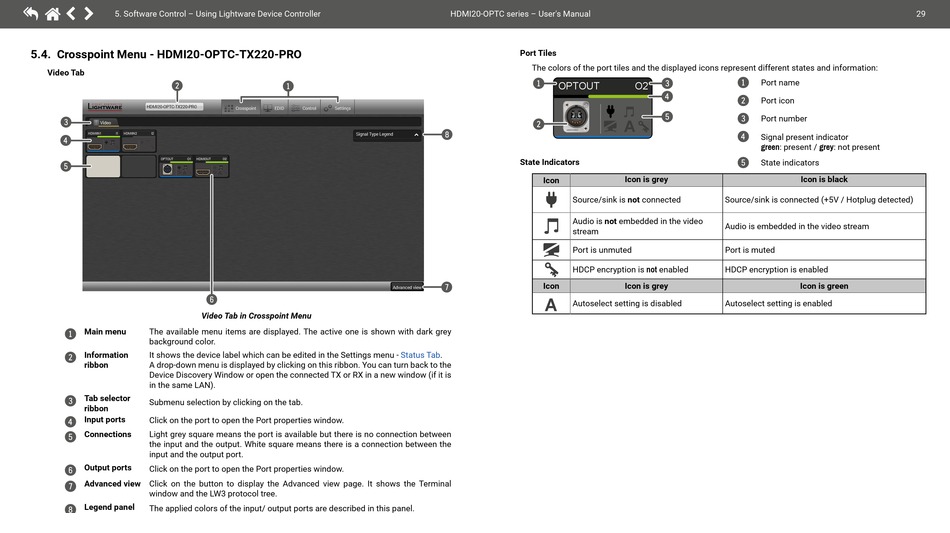Click the 'Signal present indicator' legend entry

[x=804, y=137]
